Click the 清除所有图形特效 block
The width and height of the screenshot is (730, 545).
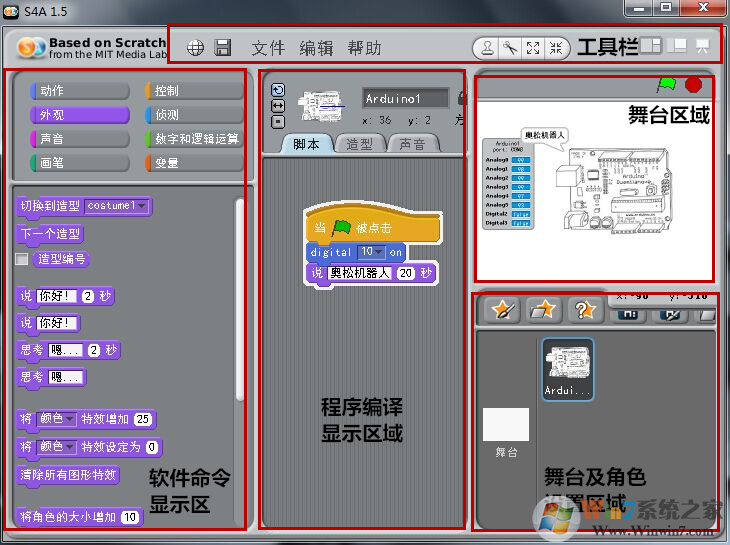68,475
